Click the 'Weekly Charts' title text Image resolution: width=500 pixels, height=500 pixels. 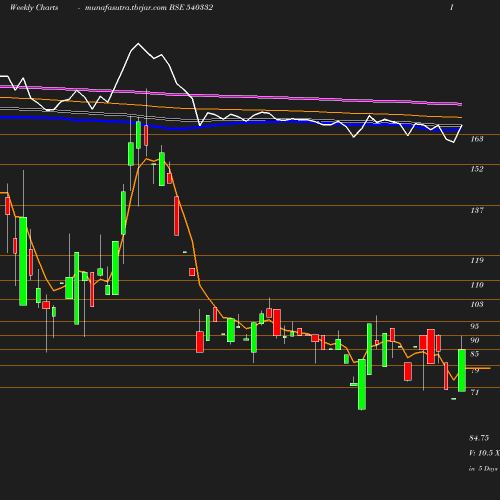click(34, 7)
